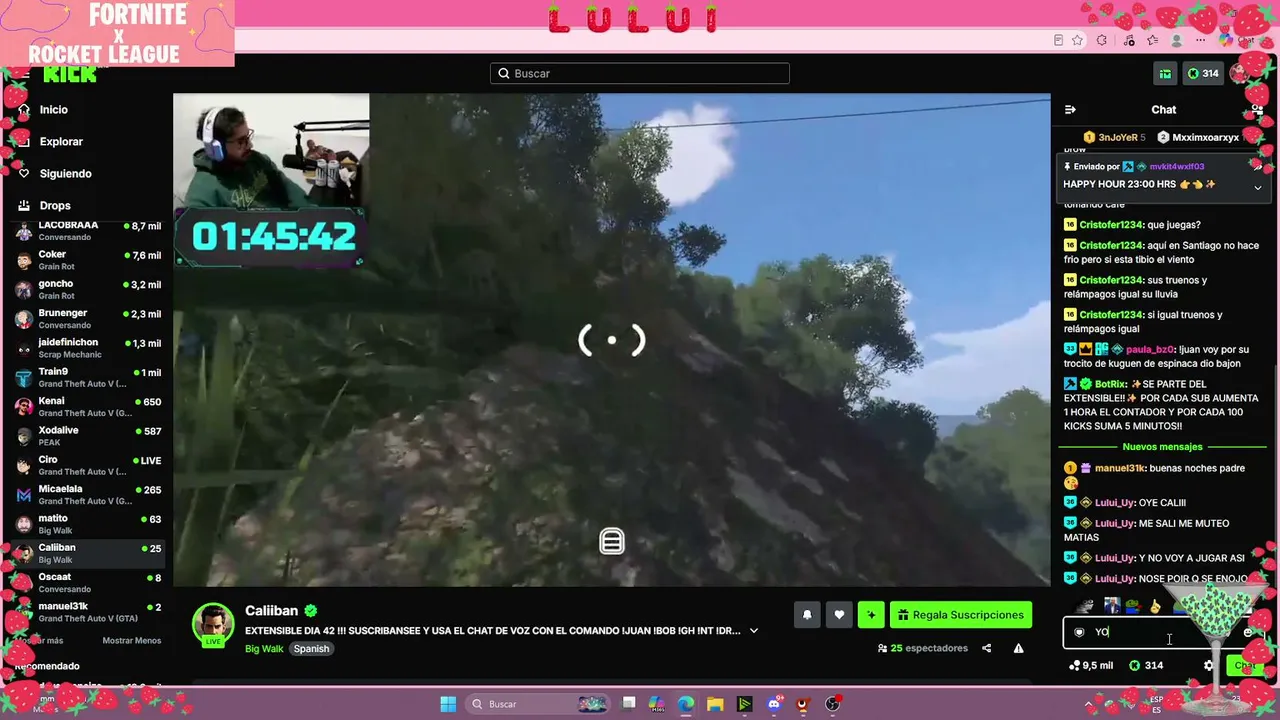
Task: Click Regala Suscripciones button
Action: click(960, 615)
